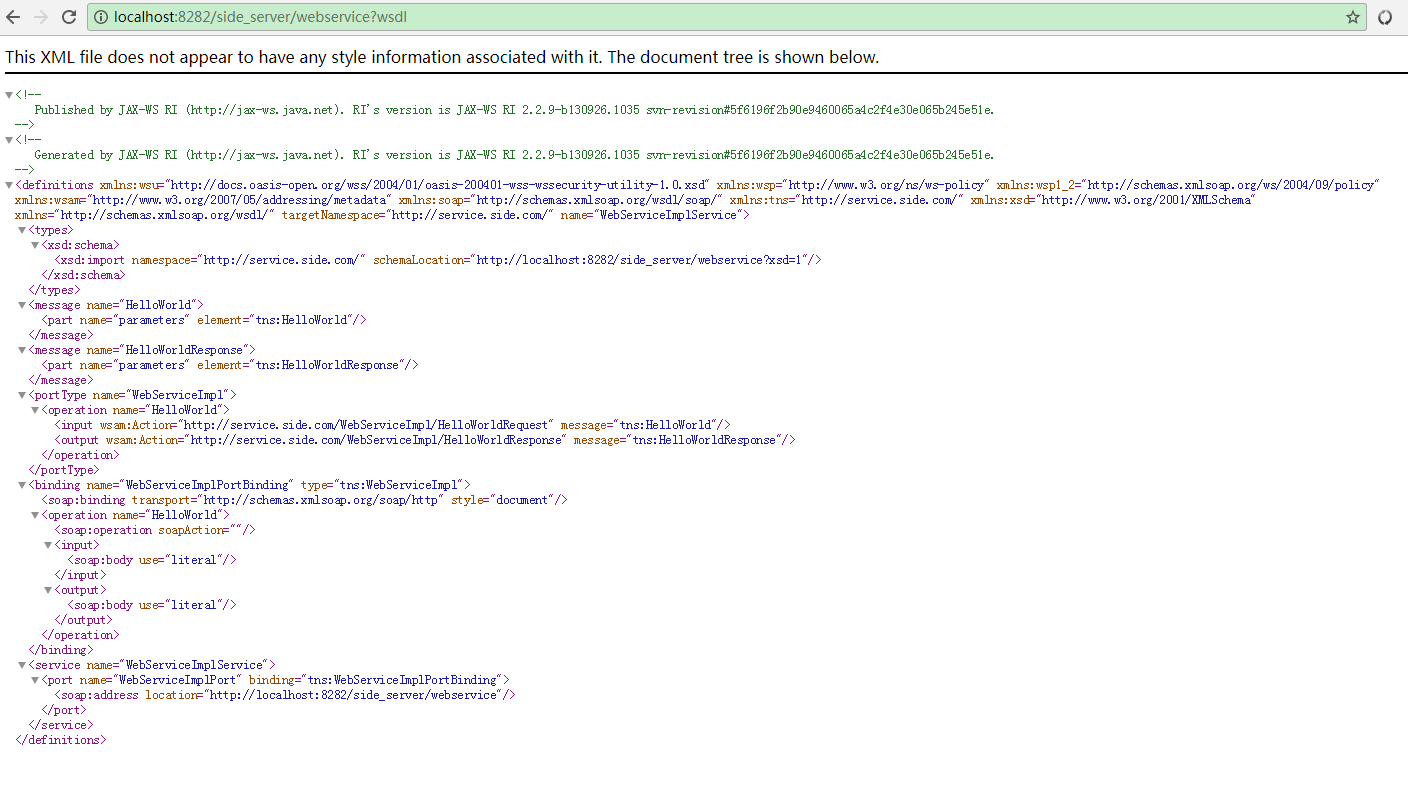1408x798 pixels.
Task: Click the browser forward arrow
Action: [x=41, y=17]
